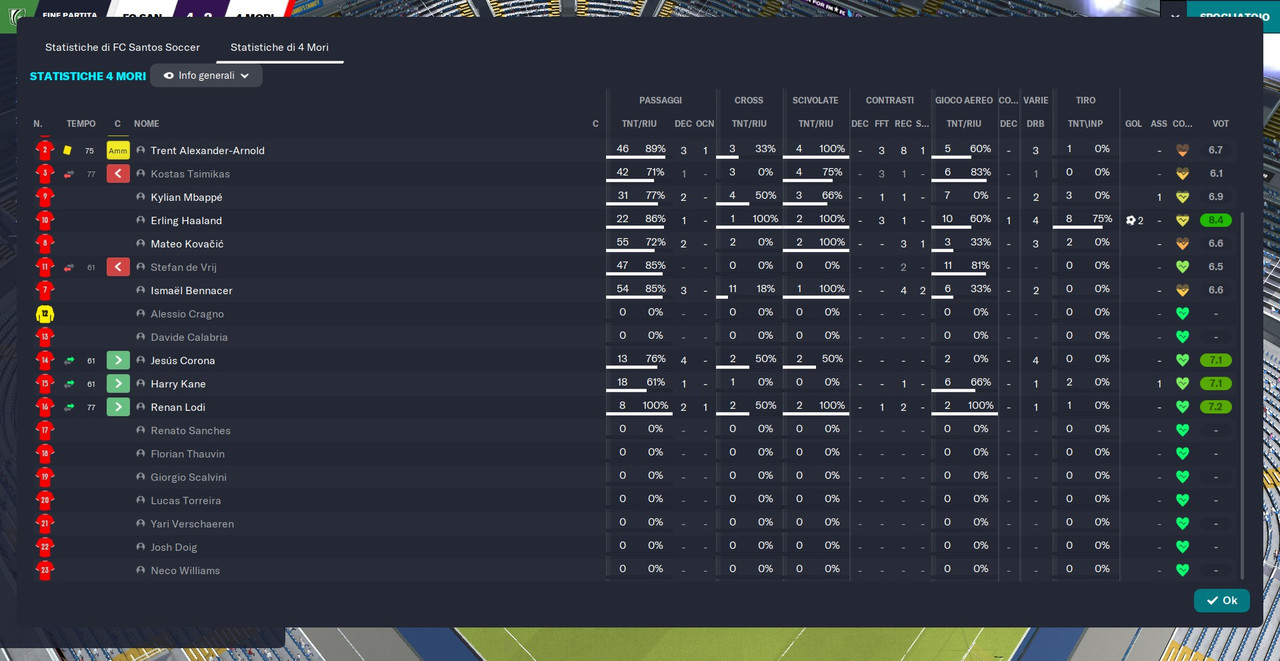
Task: Click Jesús Corona substituted-on green arrow icon
Action: coord(69,361)
